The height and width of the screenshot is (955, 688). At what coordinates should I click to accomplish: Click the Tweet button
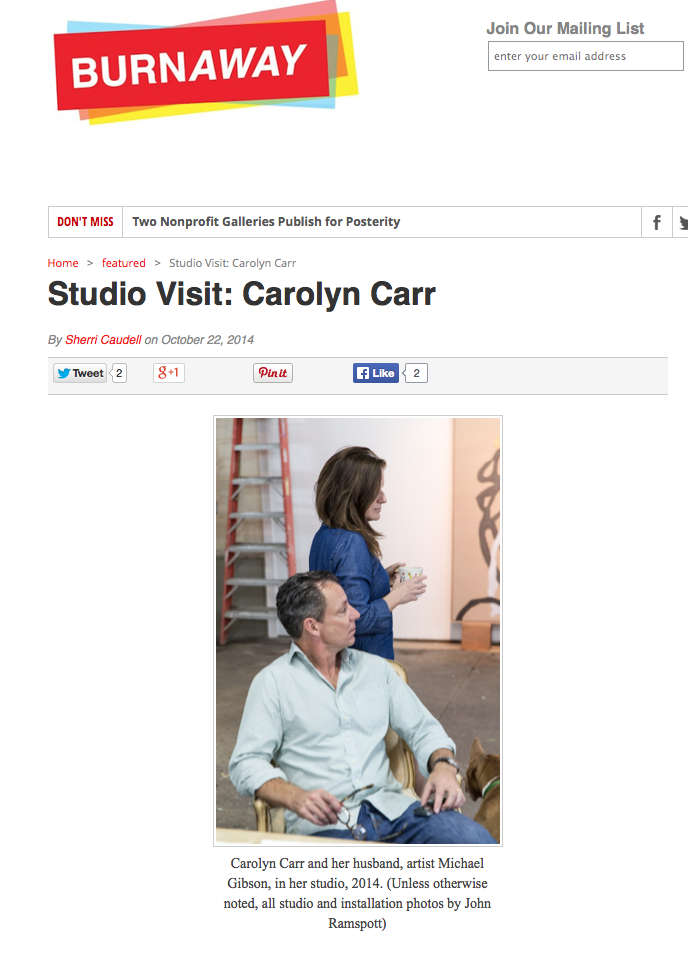click(x=80, y=373)
